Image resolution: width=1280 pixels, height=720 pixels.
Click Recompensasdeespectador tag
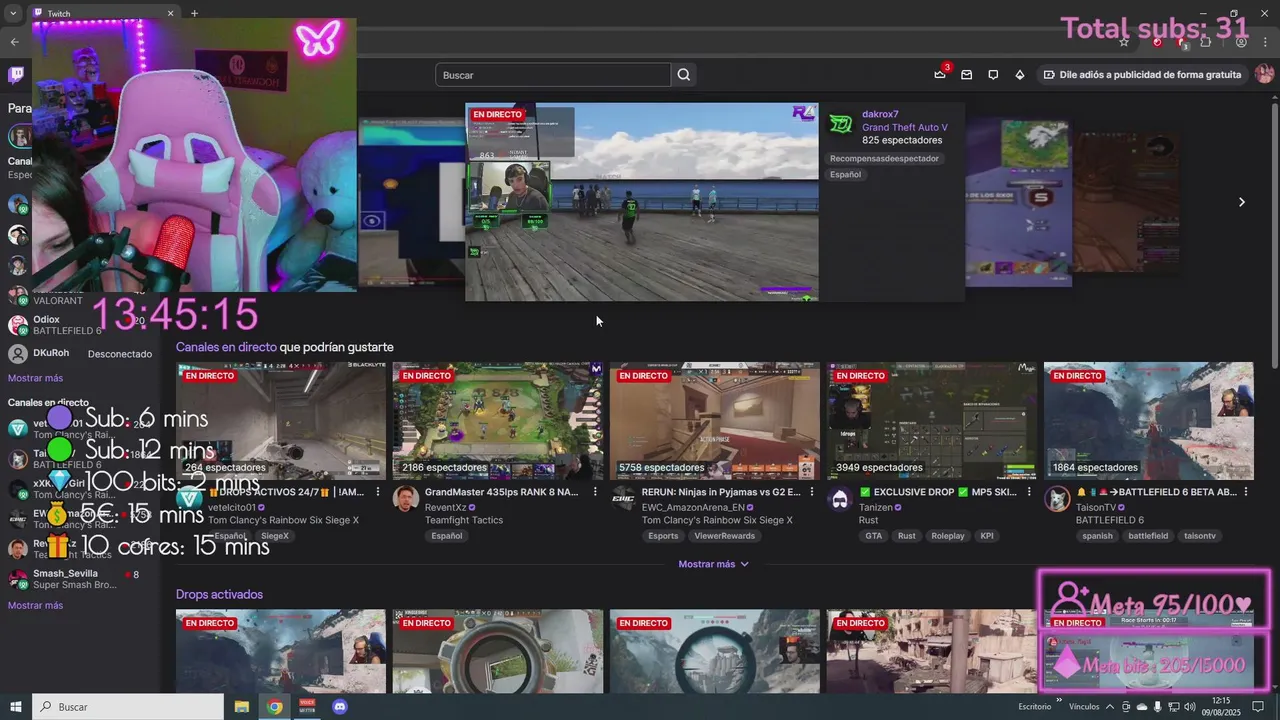tap(884, 158)
